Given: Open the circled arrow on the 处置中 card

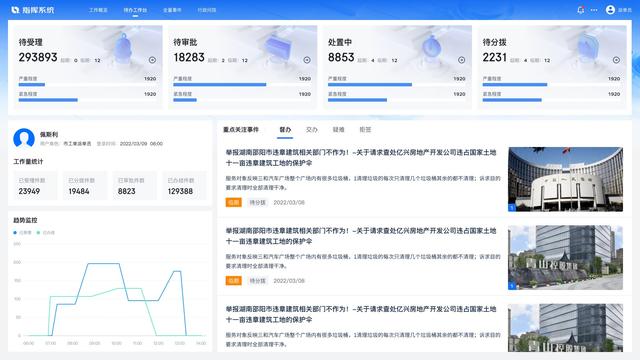Looking at the screenshot, I should coord(462,60).
